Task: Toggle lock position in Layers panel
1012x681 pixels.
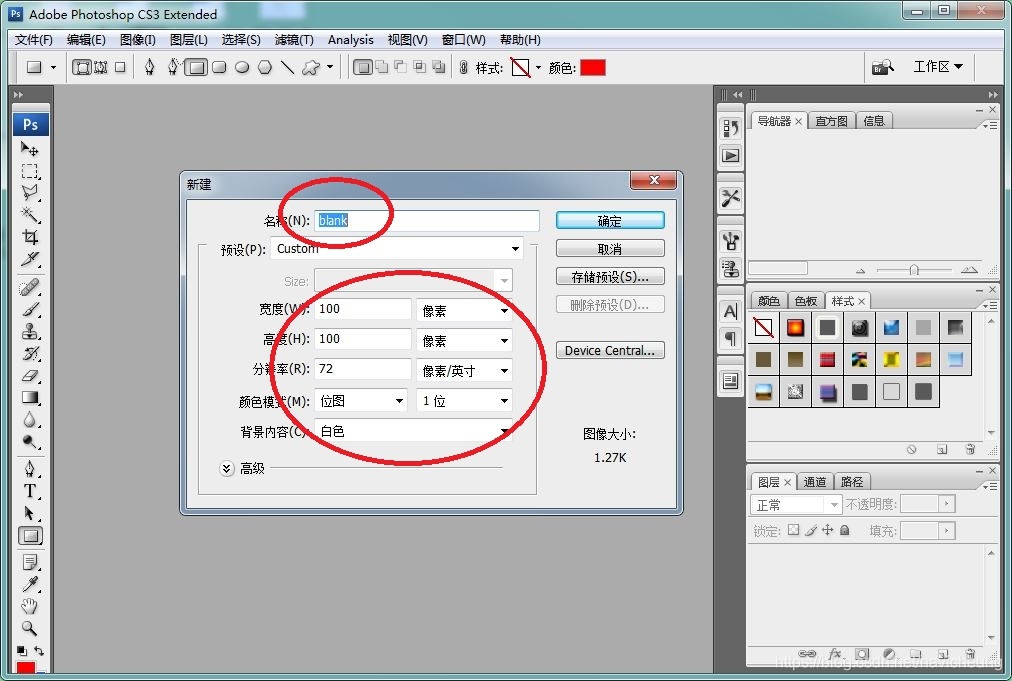Action: [x=828, y=530]
